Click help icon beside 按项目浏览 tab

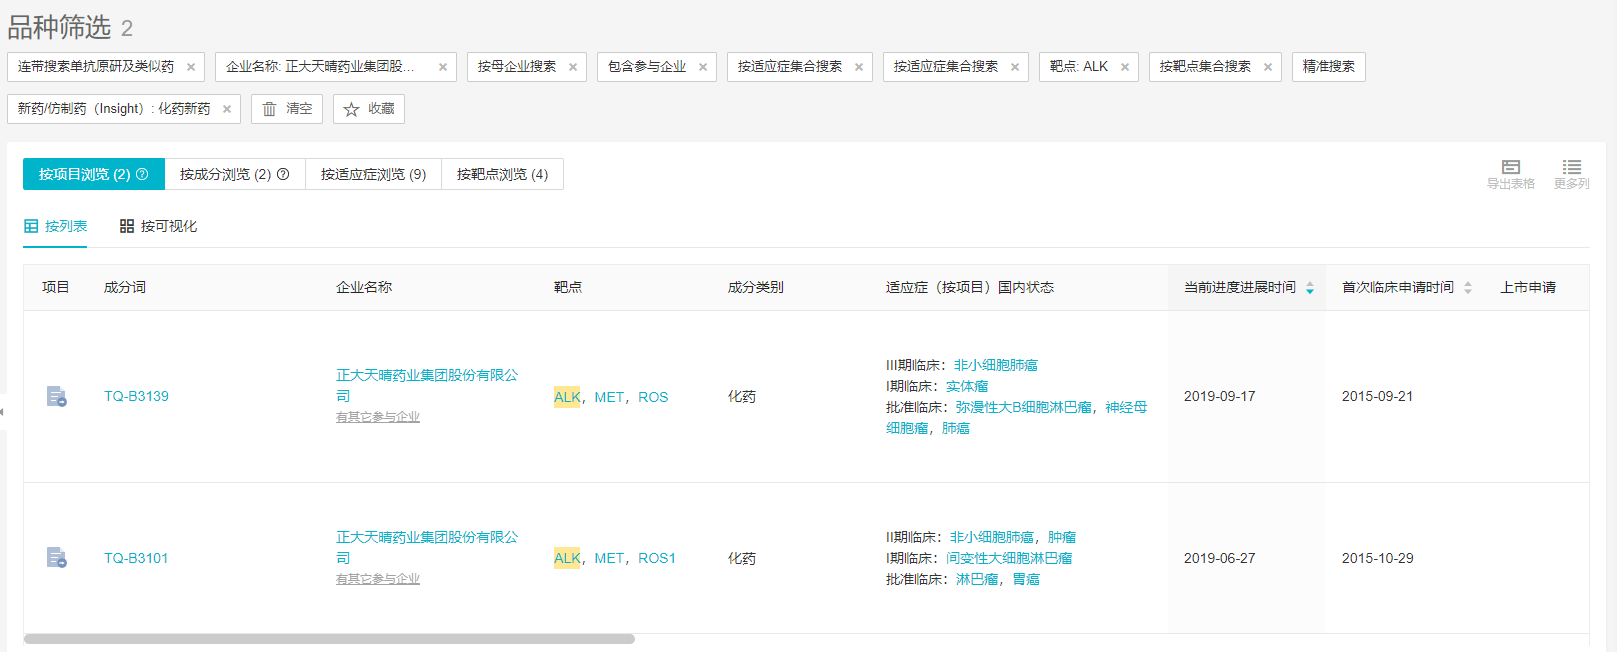pyautogui.click(x=142, y=174)
